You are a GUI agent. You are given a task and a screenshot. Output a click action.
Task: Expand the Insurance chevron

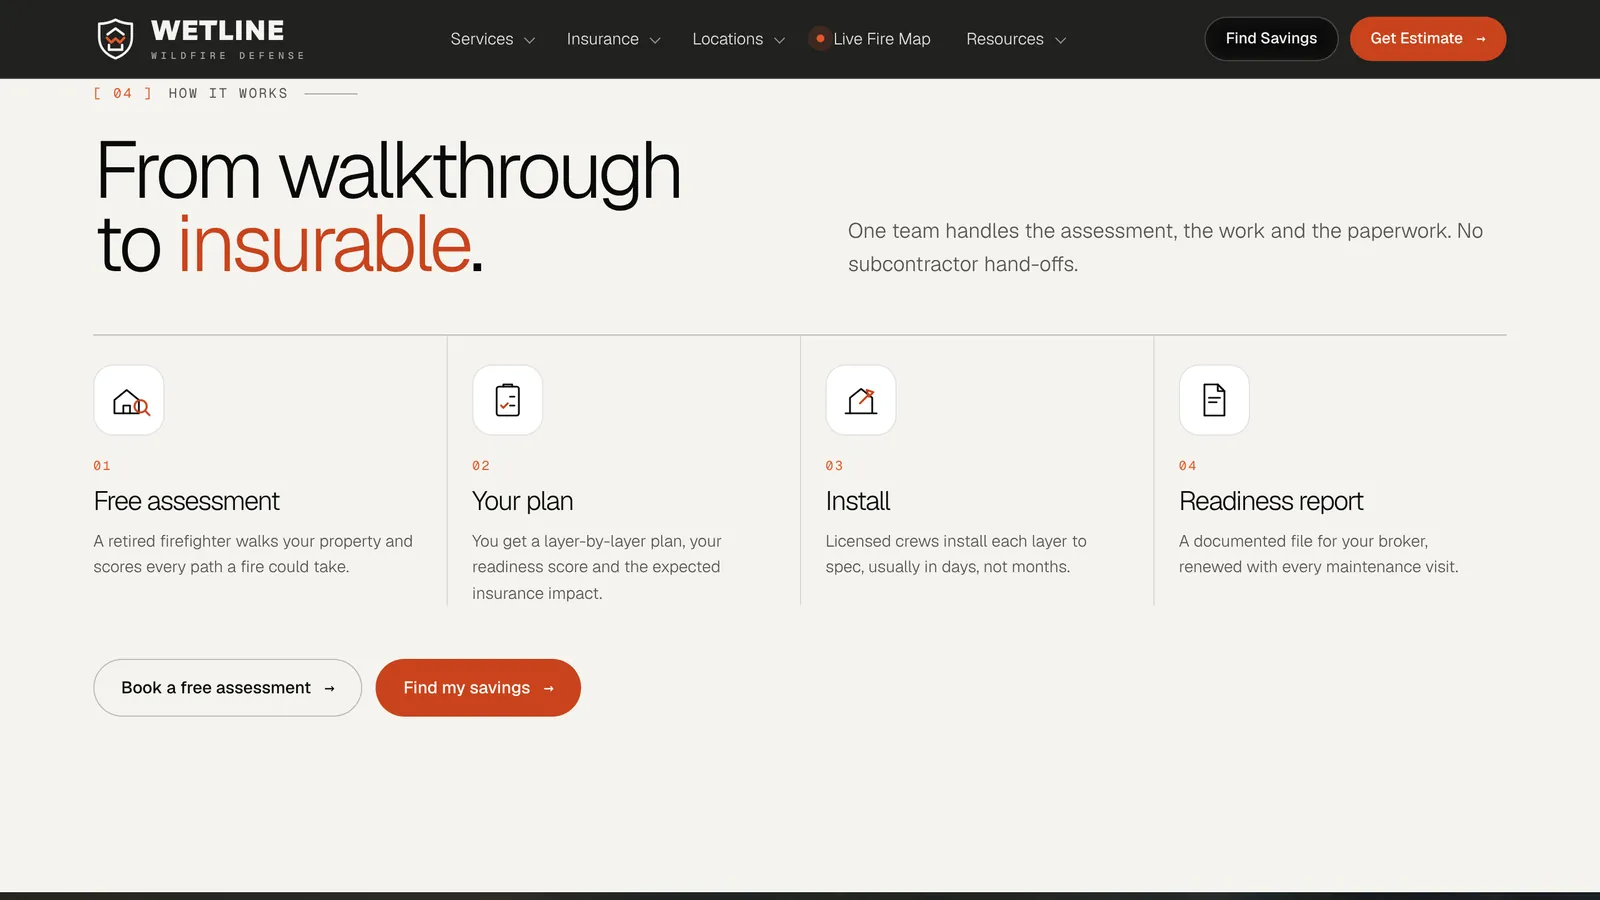coord(655,40)
